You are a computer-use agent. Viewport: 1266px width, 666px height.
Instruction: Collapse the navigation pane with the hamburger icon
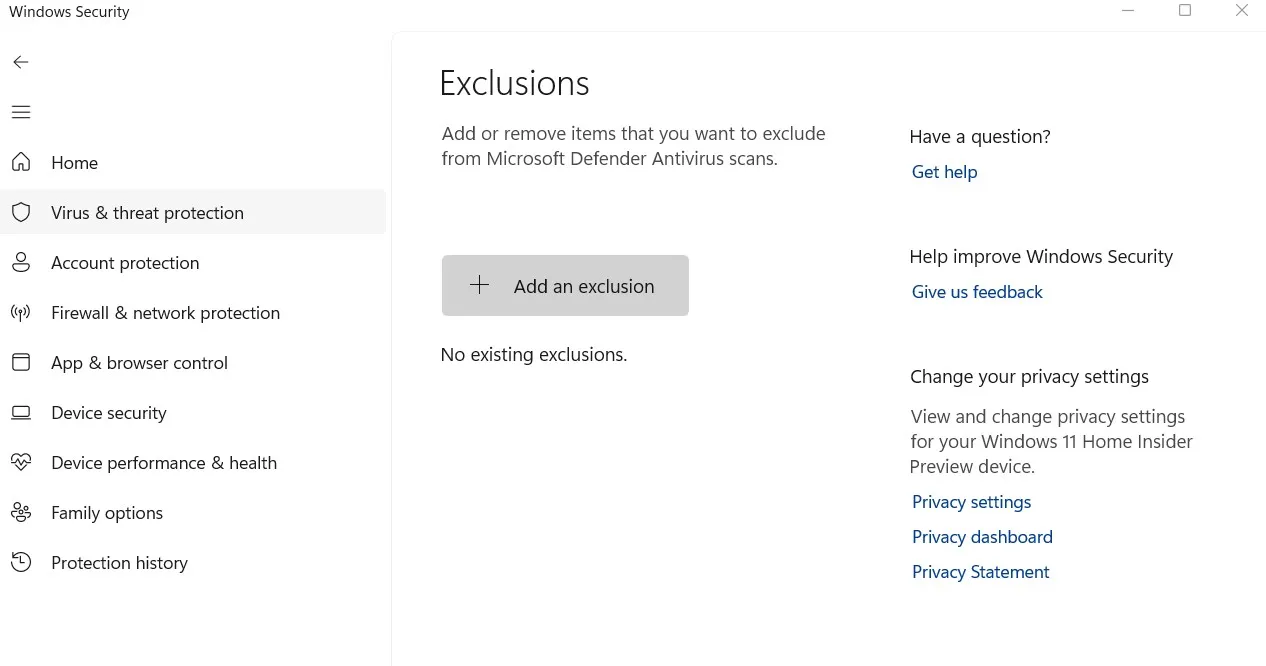(x=21, y=112)
